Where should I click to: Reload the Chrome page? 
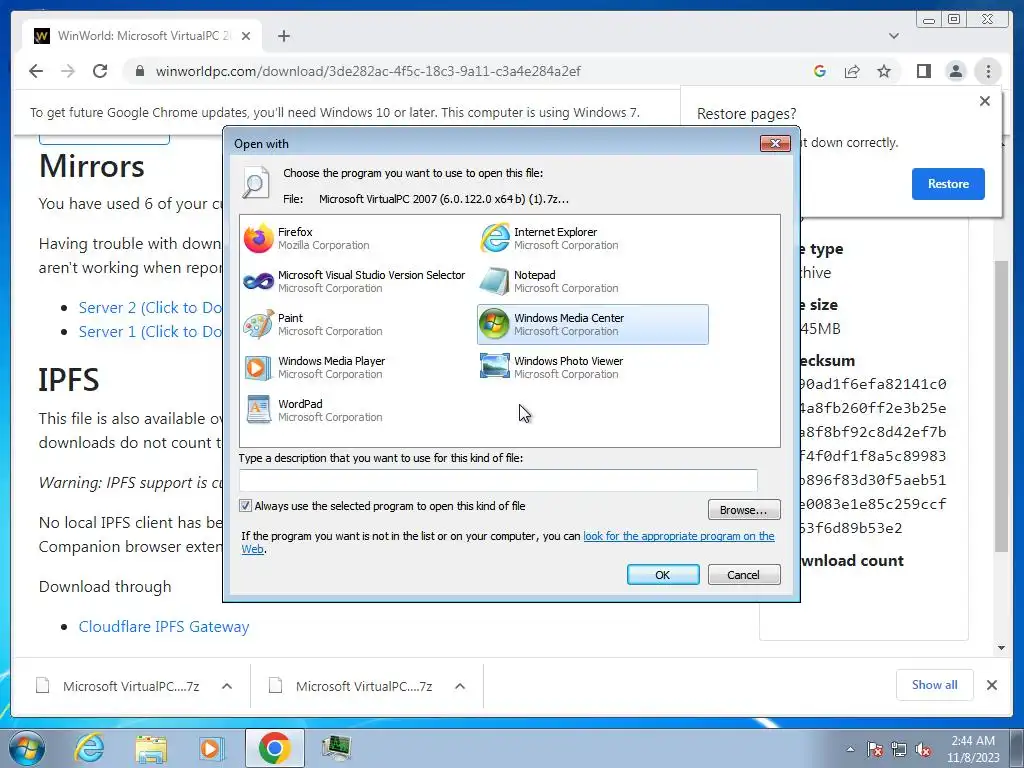click(100, 71)
